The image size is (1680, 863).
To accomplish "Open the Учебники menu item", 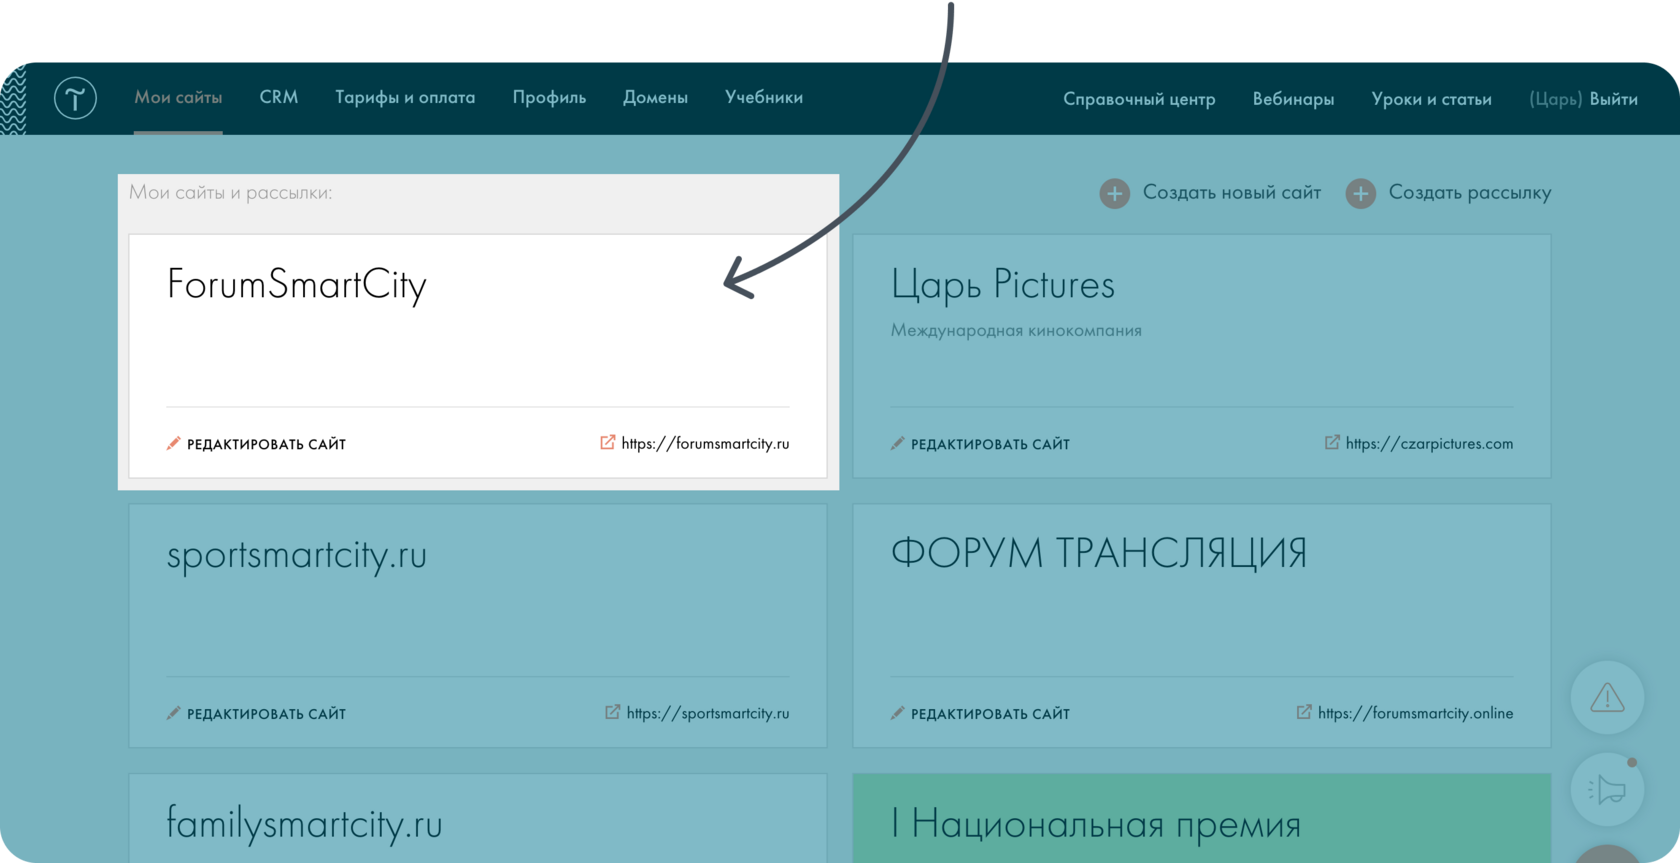I will tap(764, 97).
